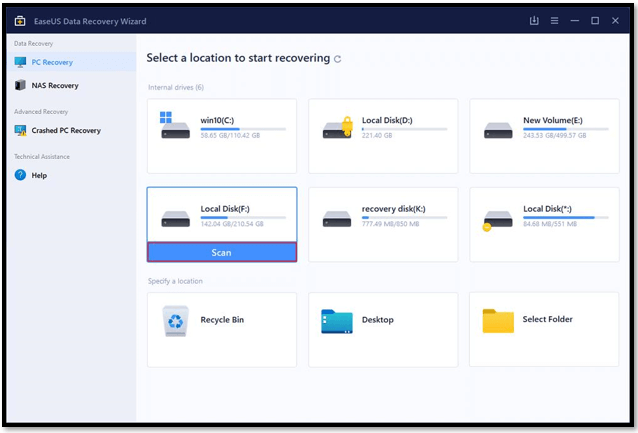Refresh the drive list icon
The width and height of the screenshot is (638, 433).
coord(337,59)
